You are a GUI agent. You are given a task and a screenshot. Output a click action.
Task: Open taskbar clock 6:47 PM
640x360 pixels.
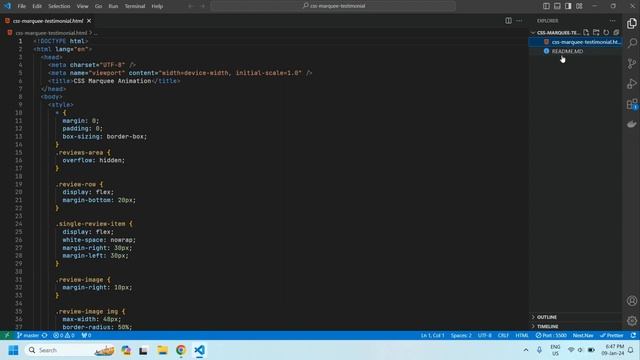pyautogui.click(x=613, y=350)
